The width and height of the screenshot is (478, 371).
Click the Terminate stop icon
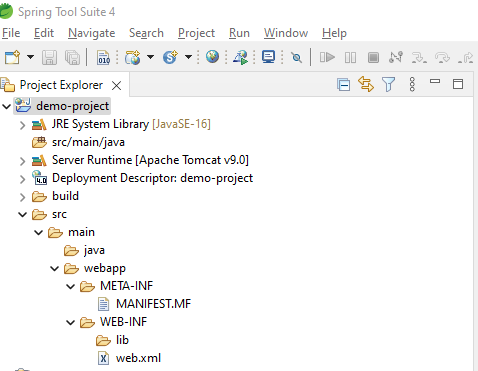click(373, 57)
